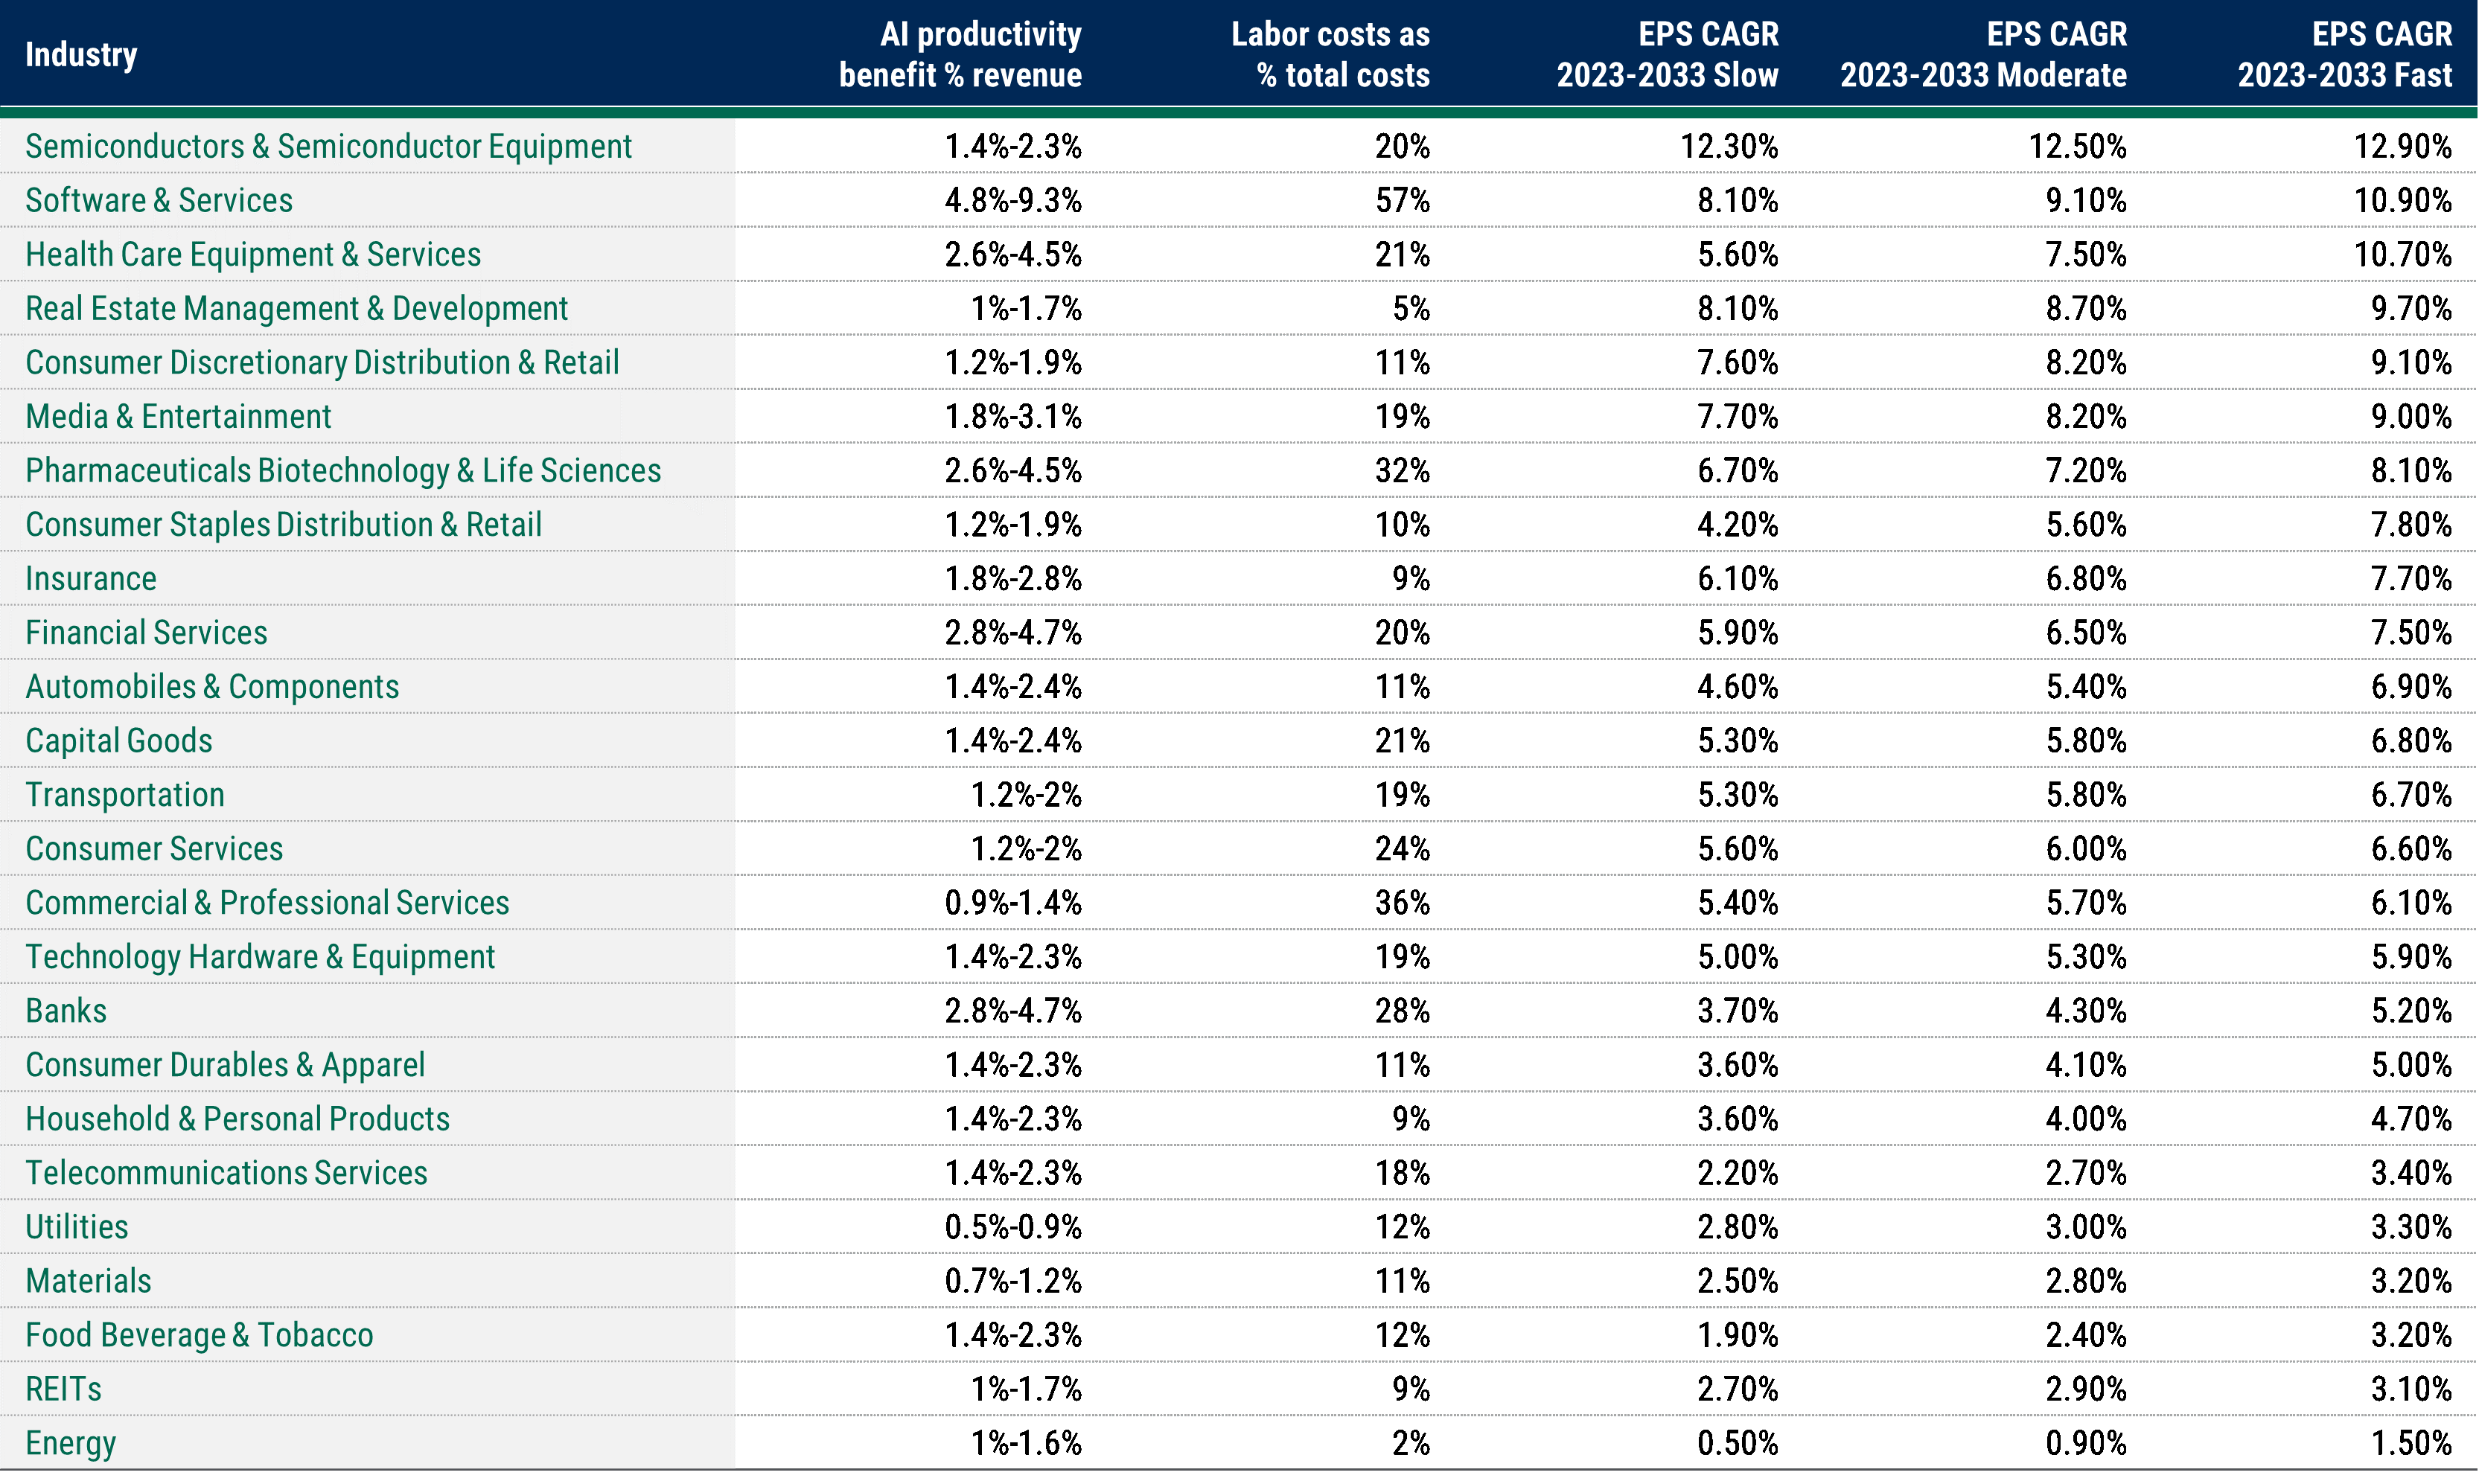
Task: Select Pharmaceuticals Biotechnology & Life Sciences
Action: [343, 470]
